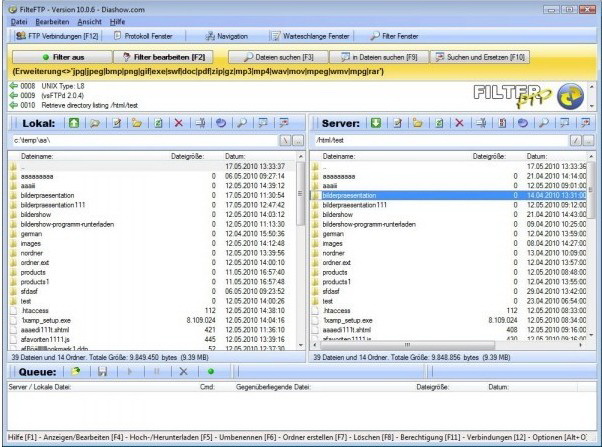
Task: Click the blue refresh icon in Lokal toolbar
Action: point(221,123)
